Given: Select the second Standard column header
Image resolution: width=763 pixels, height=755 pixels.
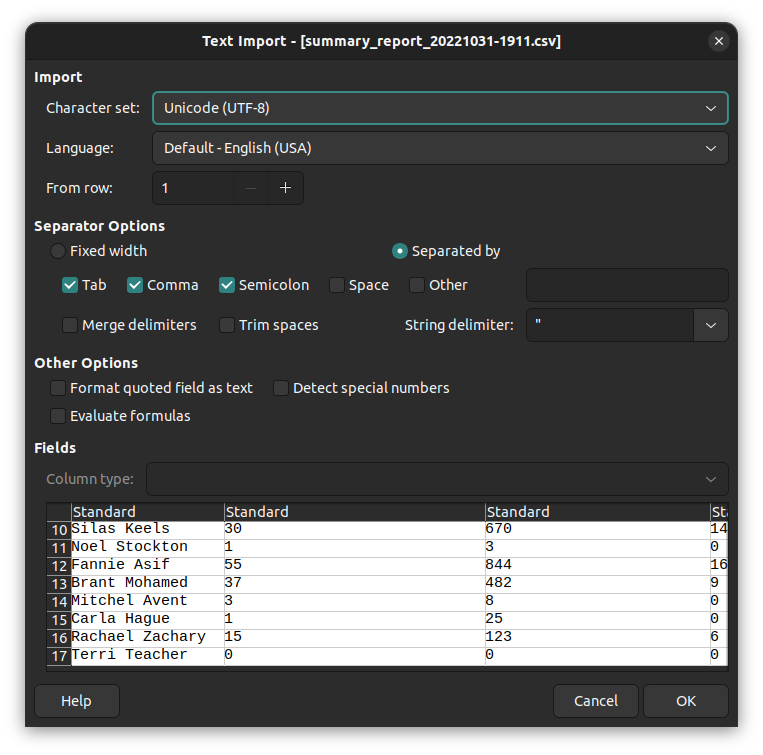Looking at the screenshot, I should click(x=355, y=512).
